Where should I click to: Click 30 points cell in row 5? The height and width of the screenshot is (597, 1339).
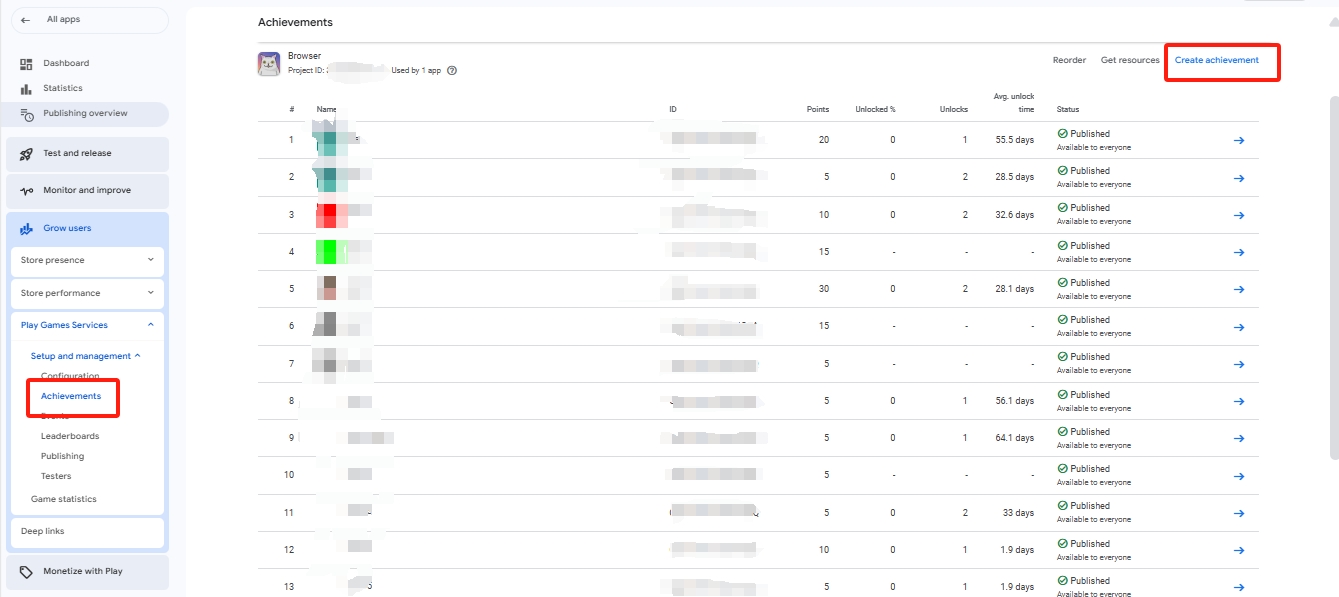(x=824, y=289)
